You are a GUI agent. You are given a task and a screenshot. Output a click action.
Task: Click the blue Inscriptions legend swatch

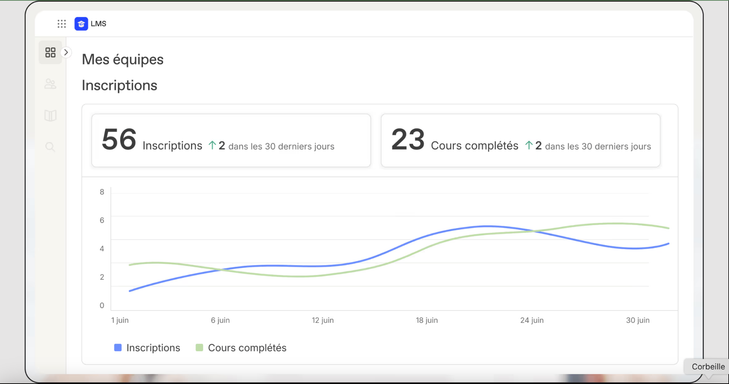pos(118,348)
